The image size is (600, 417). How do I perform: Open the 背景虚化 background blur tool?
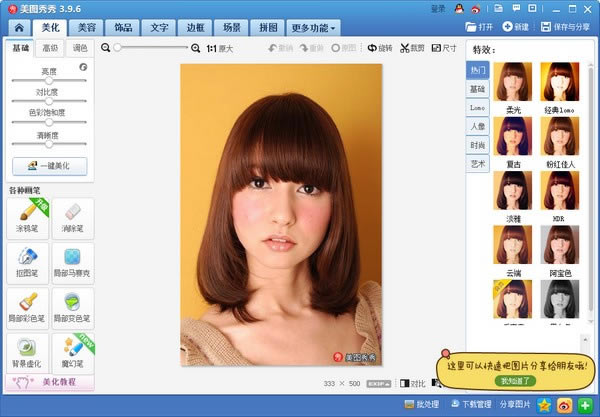point(27,351)
